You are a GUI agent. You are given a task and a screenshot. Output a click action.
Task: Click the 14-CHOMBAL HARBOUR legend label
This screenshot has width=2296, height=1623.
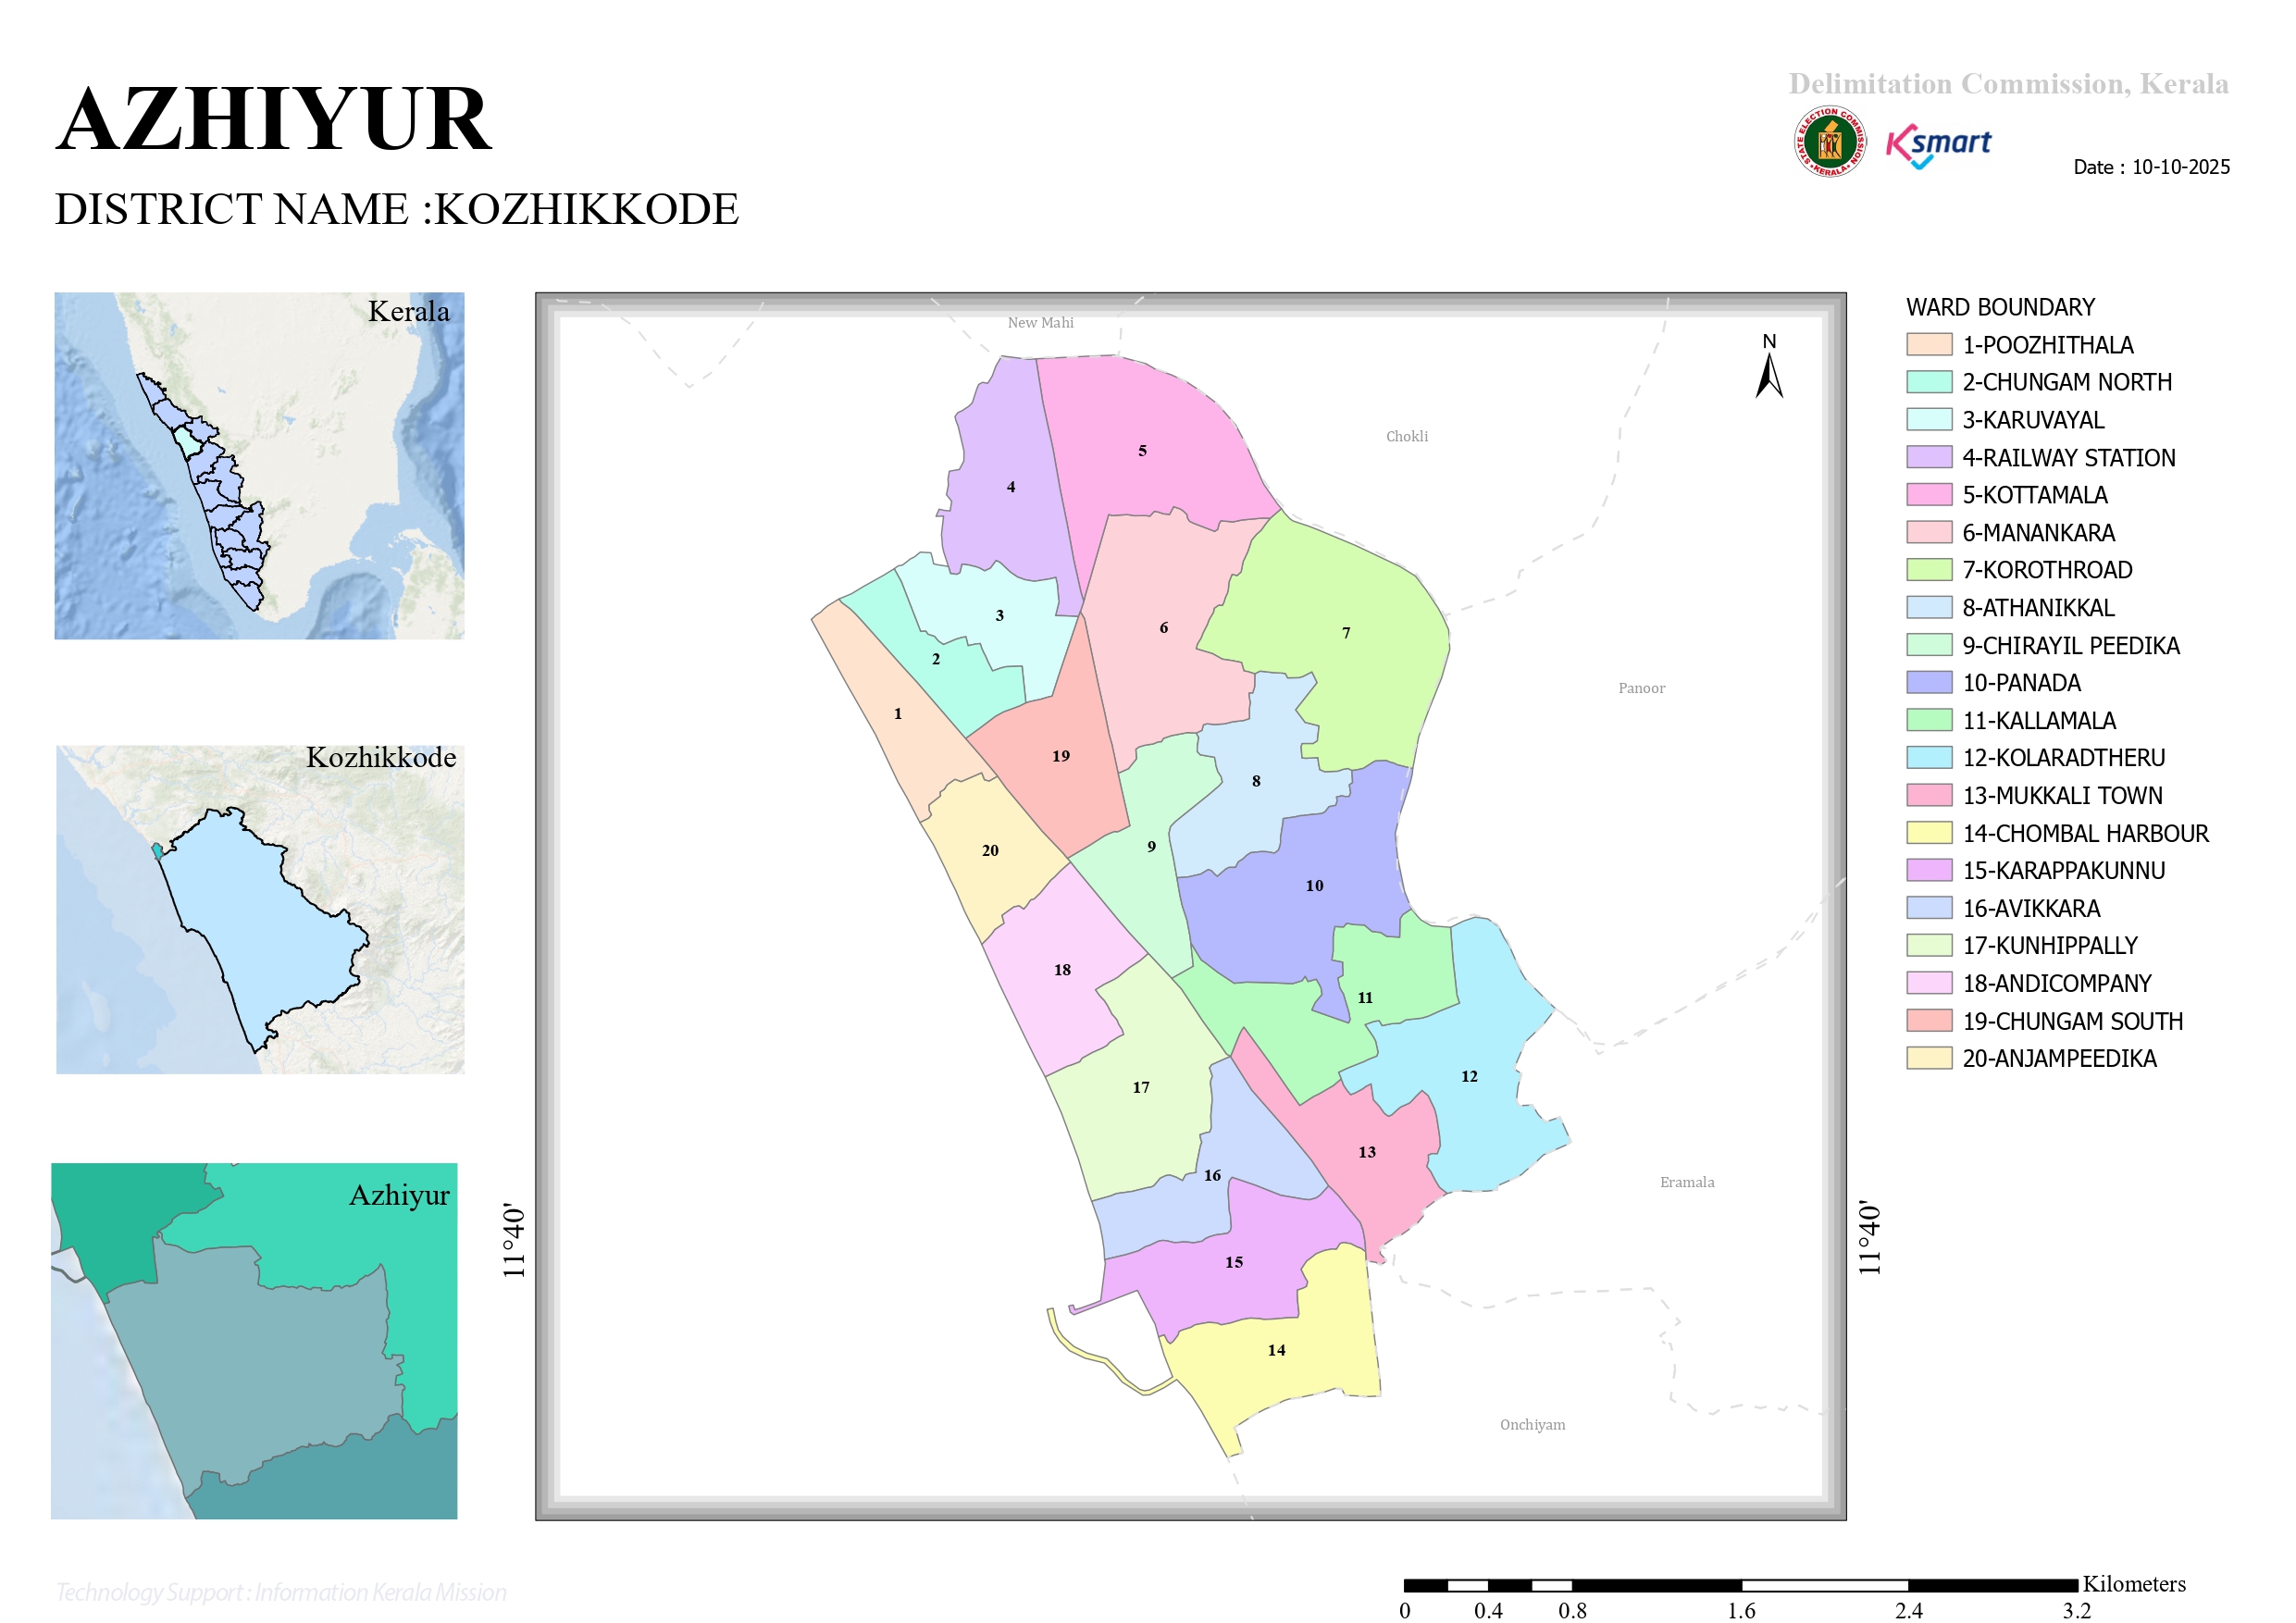click(2085, 833)
